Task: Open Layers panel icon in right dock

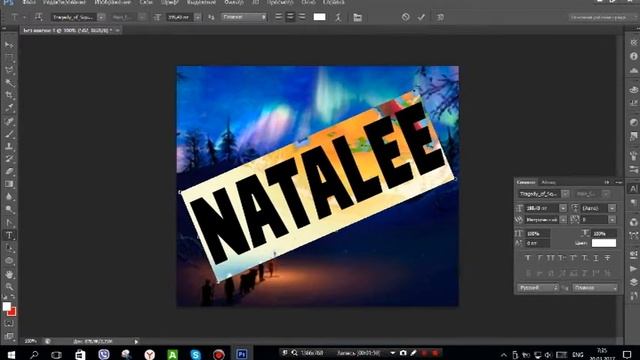Action: (633, 282)
